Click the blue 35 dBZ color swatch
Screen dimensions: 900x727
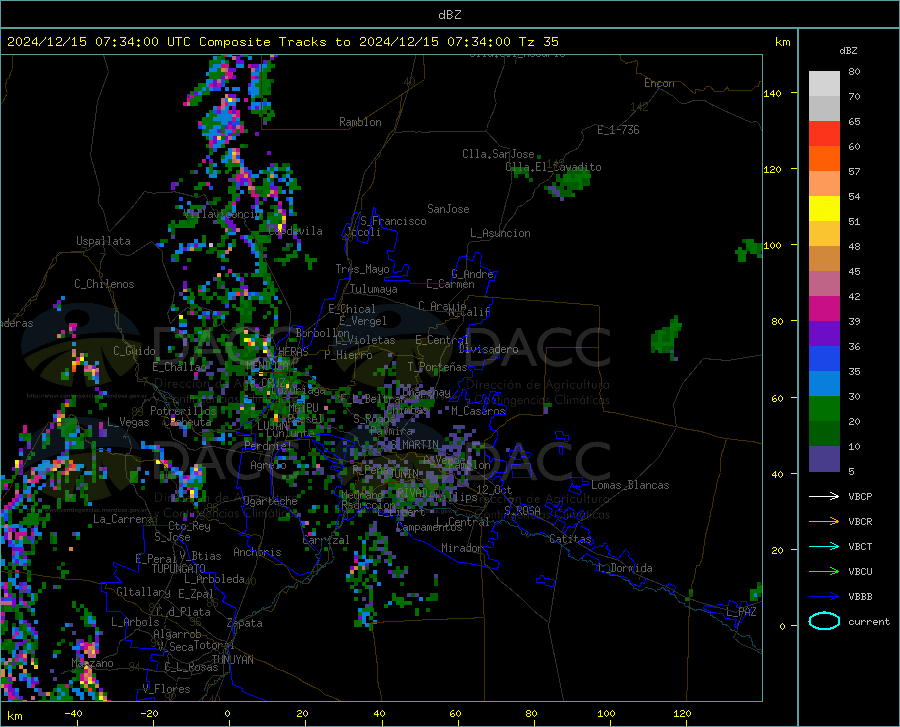click(824, 359)
